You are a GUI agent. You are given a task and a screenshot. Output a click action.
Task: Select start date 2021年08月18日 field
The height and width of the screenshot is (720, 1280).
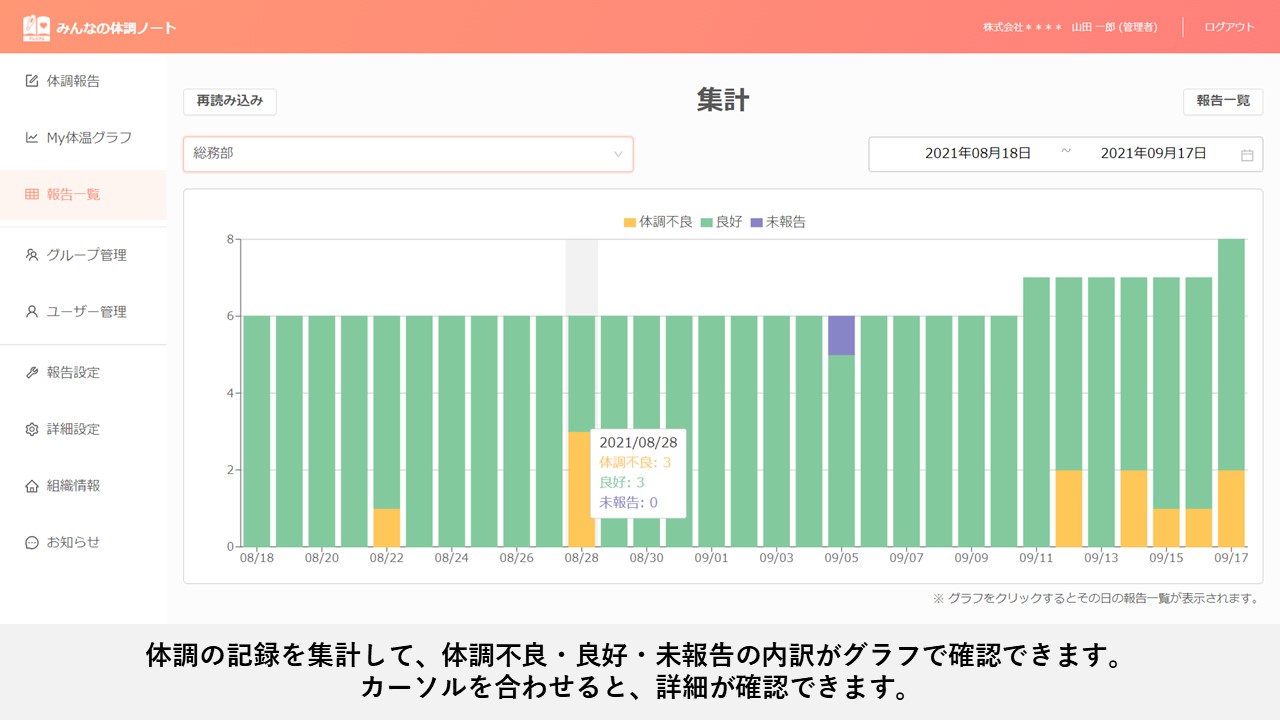(x=977, y=154)
